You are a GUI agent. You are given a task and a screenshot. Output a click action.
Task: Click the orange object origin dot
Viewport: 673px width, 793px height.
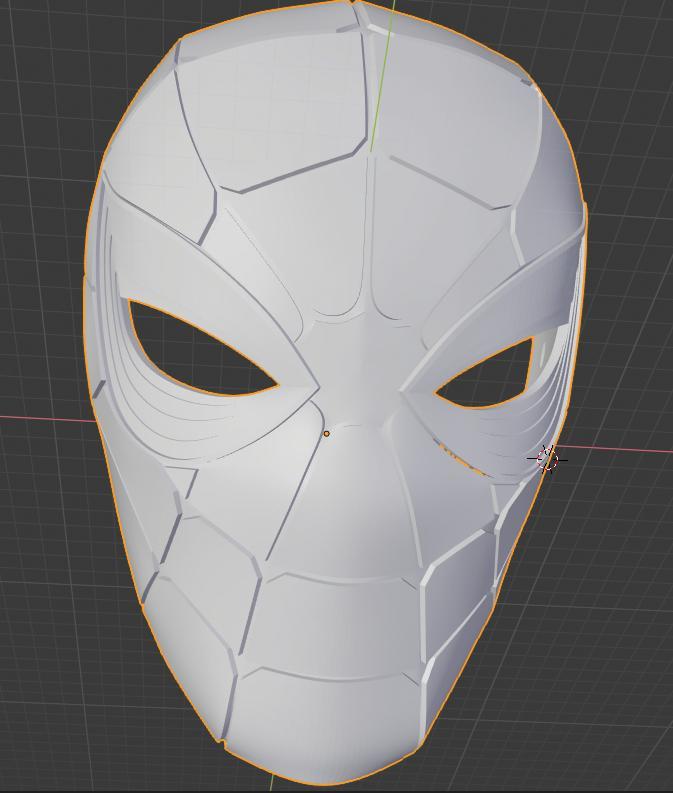(327, 433)
